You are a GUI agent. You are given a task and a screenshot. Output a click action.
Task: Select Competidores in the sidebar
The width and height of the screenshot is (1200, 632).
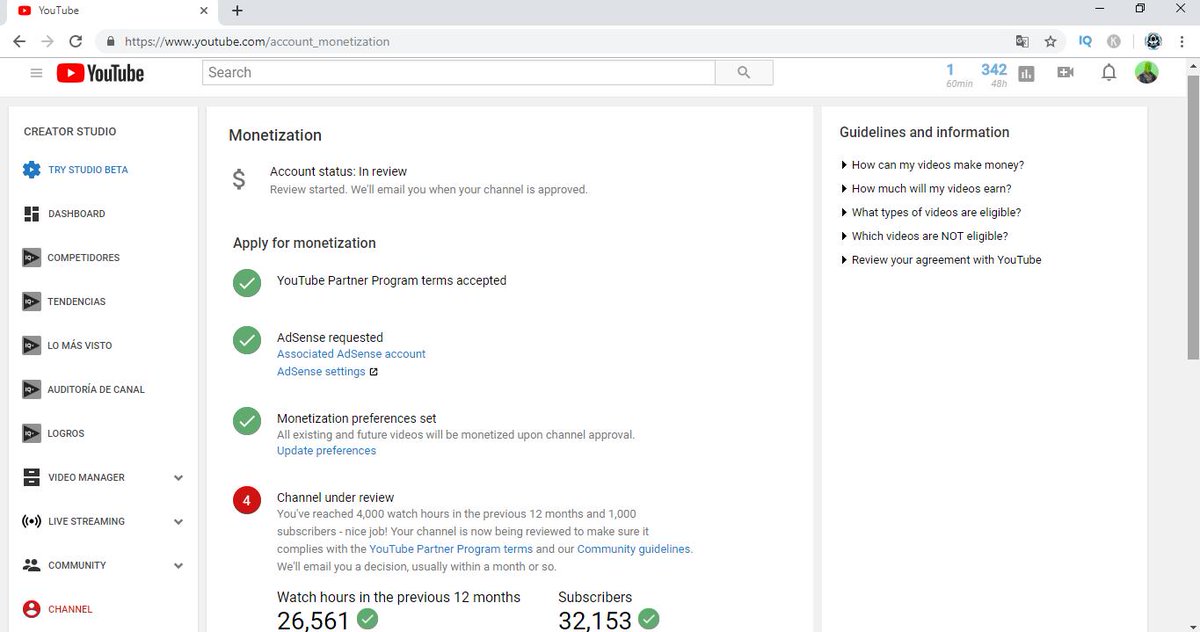click(83, 258)
